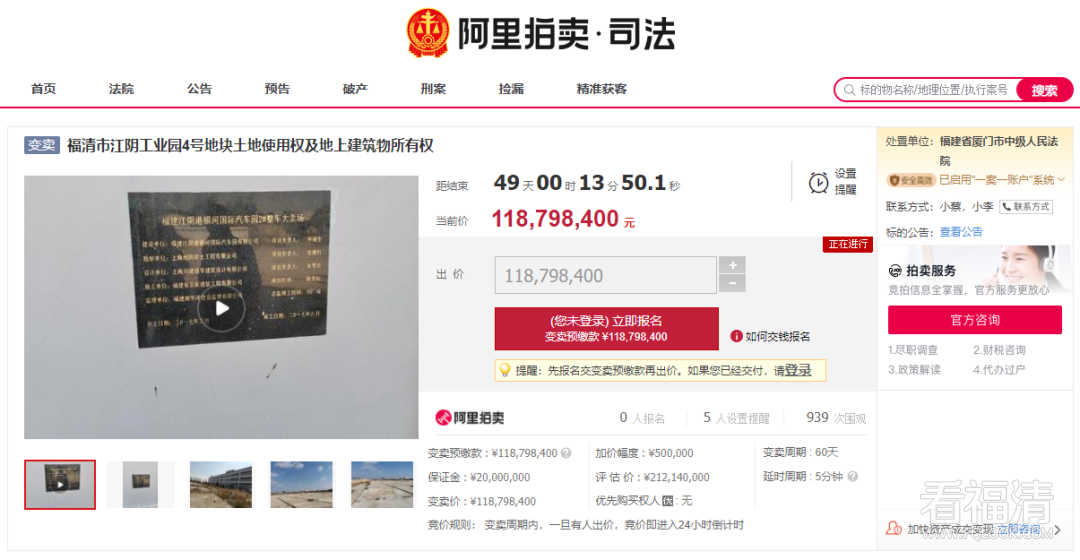Click the 官方咨询 button
Viewport: 1080px width, 560px height.
pos(975,320)
